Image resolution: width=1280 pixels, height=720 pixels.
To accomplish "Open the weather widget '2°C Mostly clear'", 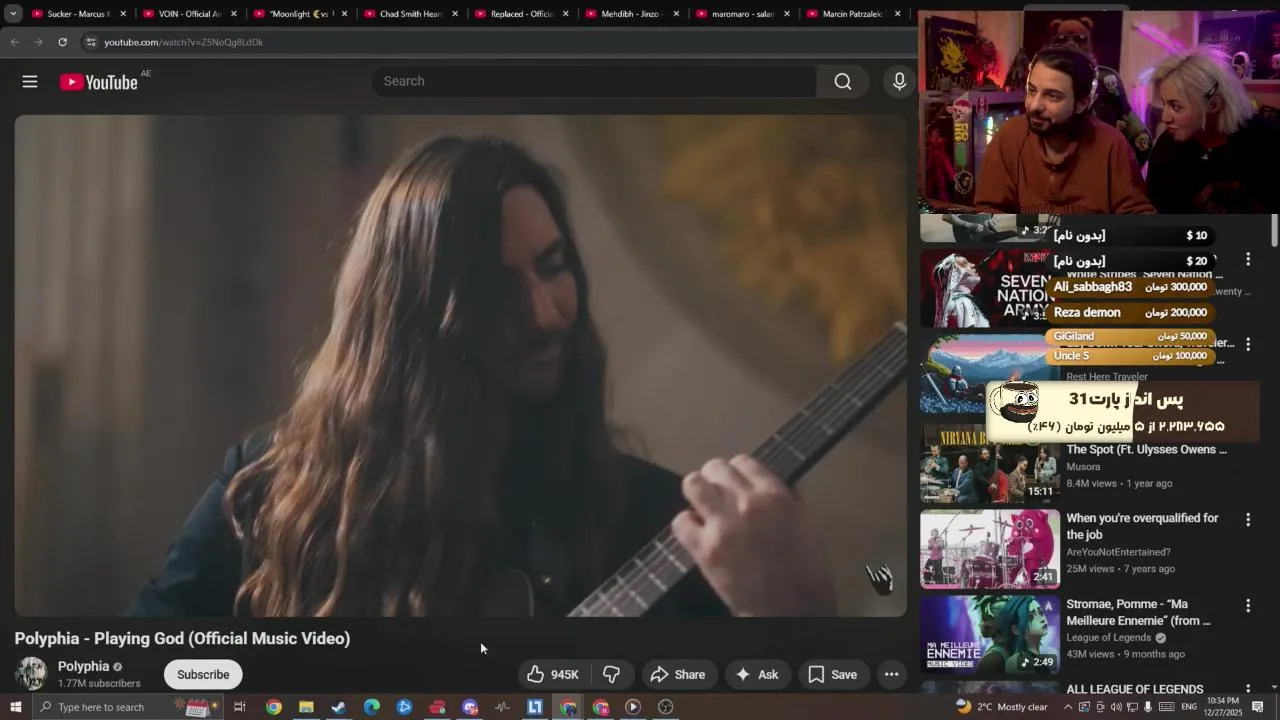I will (1002, 707).
